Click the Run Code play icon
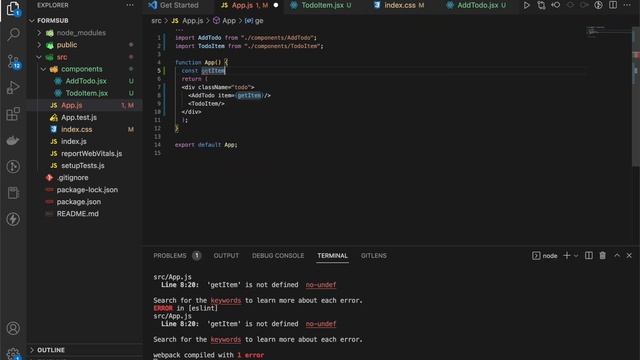The width and height of the screenshot is (640, 360). pos(527,5)
